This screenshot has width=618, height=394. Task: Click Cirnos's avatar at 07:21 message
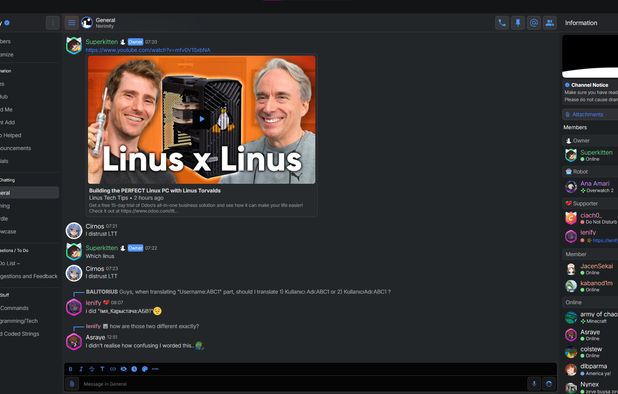click(74, 230)
